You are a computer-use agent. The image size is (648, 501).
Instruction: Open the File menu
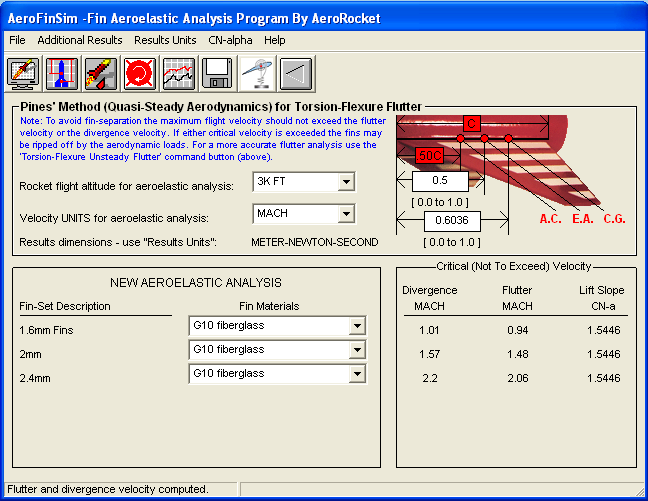pos(17,40)
